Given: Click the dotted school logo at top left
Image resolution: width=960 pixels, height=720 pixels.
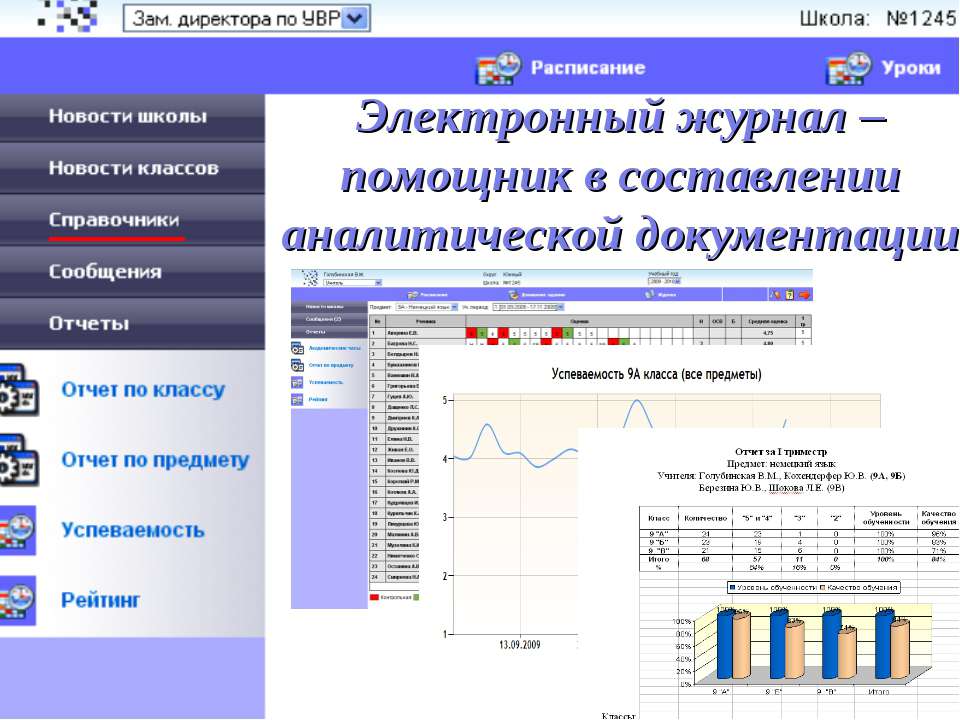Looking at the screenshot, I should [x=67, y=15].
